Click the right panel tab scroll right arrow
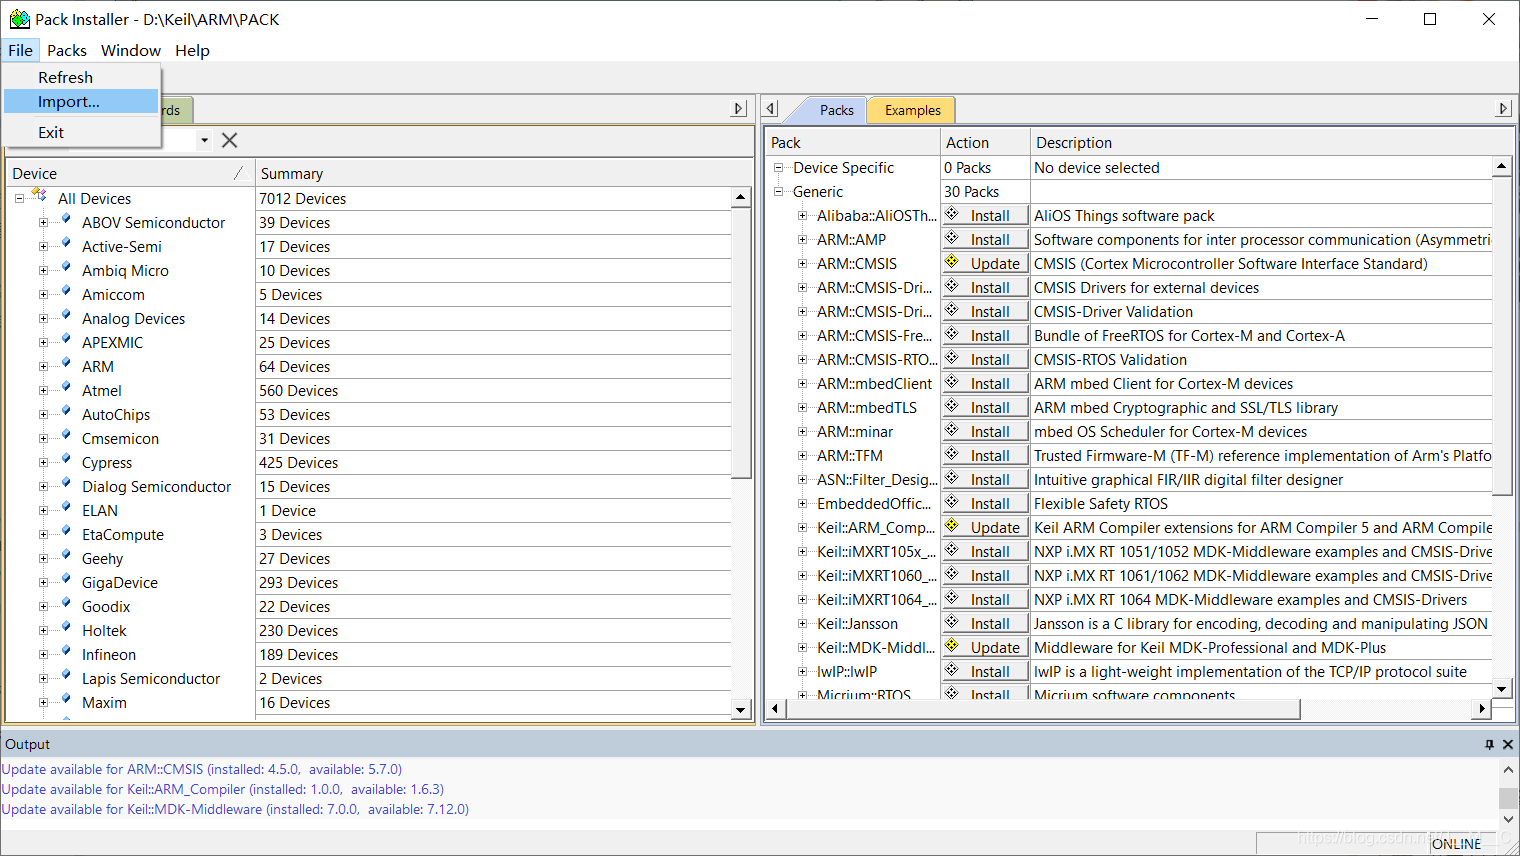Image resolution: width=1520 pixels, height=856 pixels. [1503, 108]
